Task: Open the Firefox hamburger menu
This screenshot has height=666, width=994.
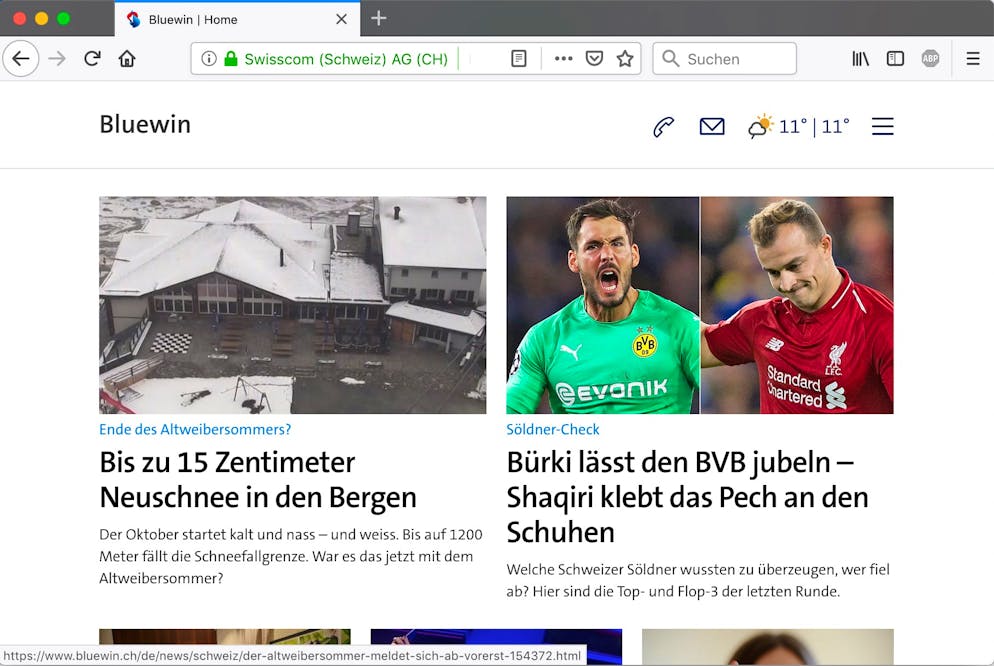Action: pyautogui.click(x=972, y=59)
